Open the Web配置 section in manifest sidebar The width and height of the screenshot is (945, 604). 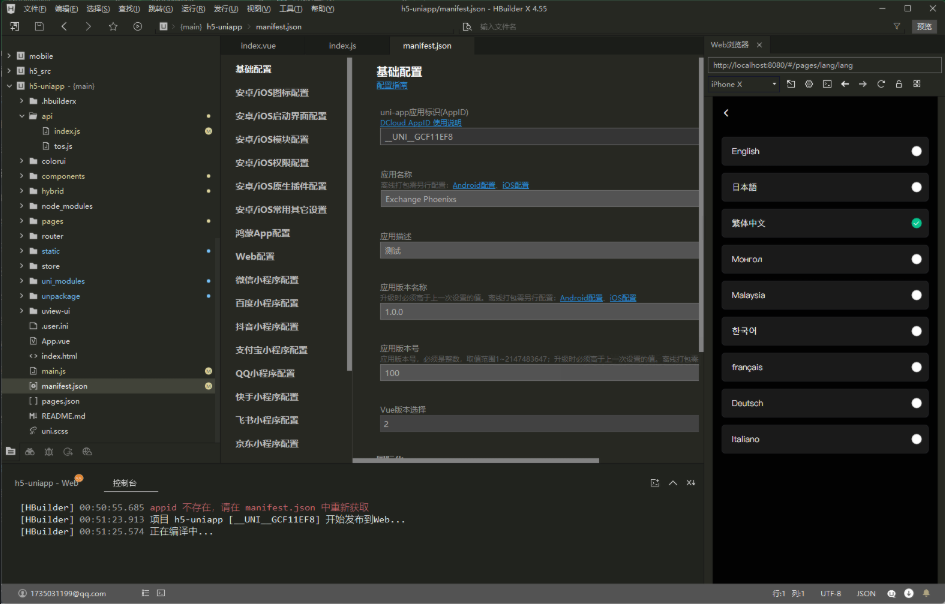coord(255,256)
